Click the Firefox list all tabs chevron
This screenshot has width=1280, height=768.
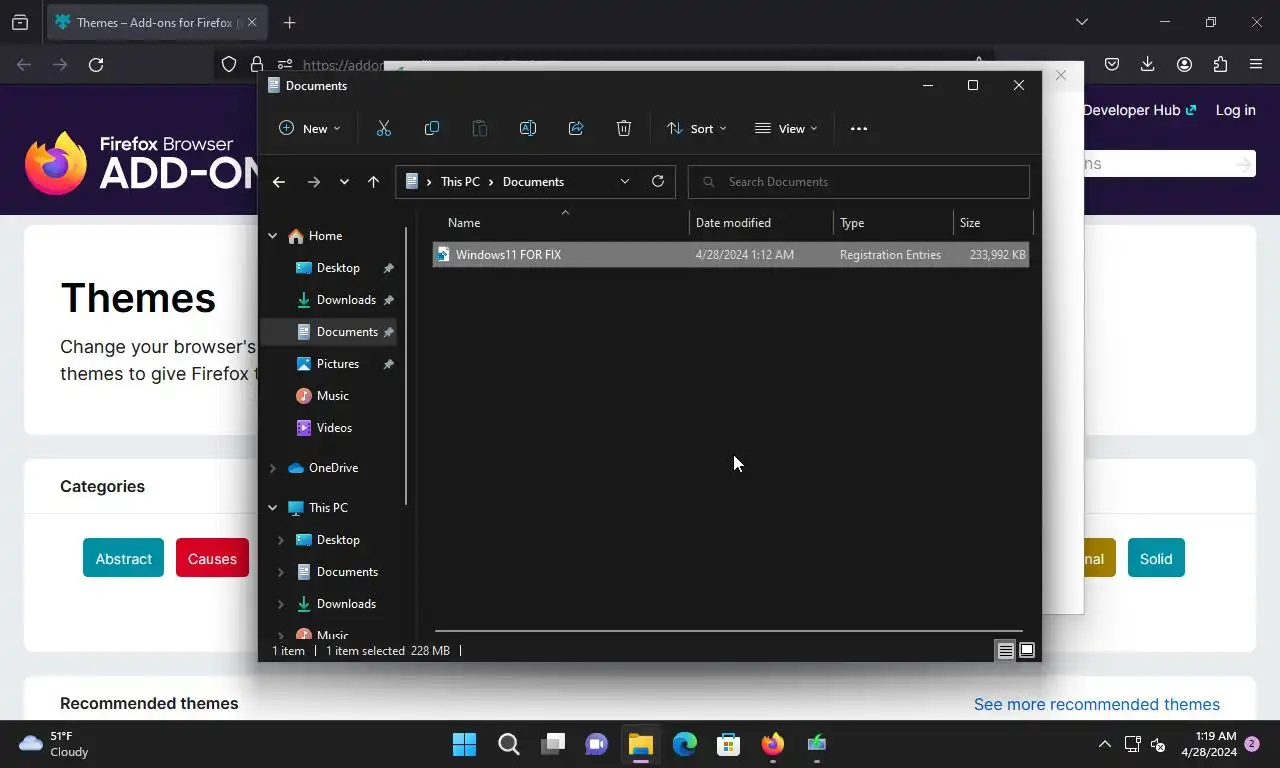coord(1082,22)
